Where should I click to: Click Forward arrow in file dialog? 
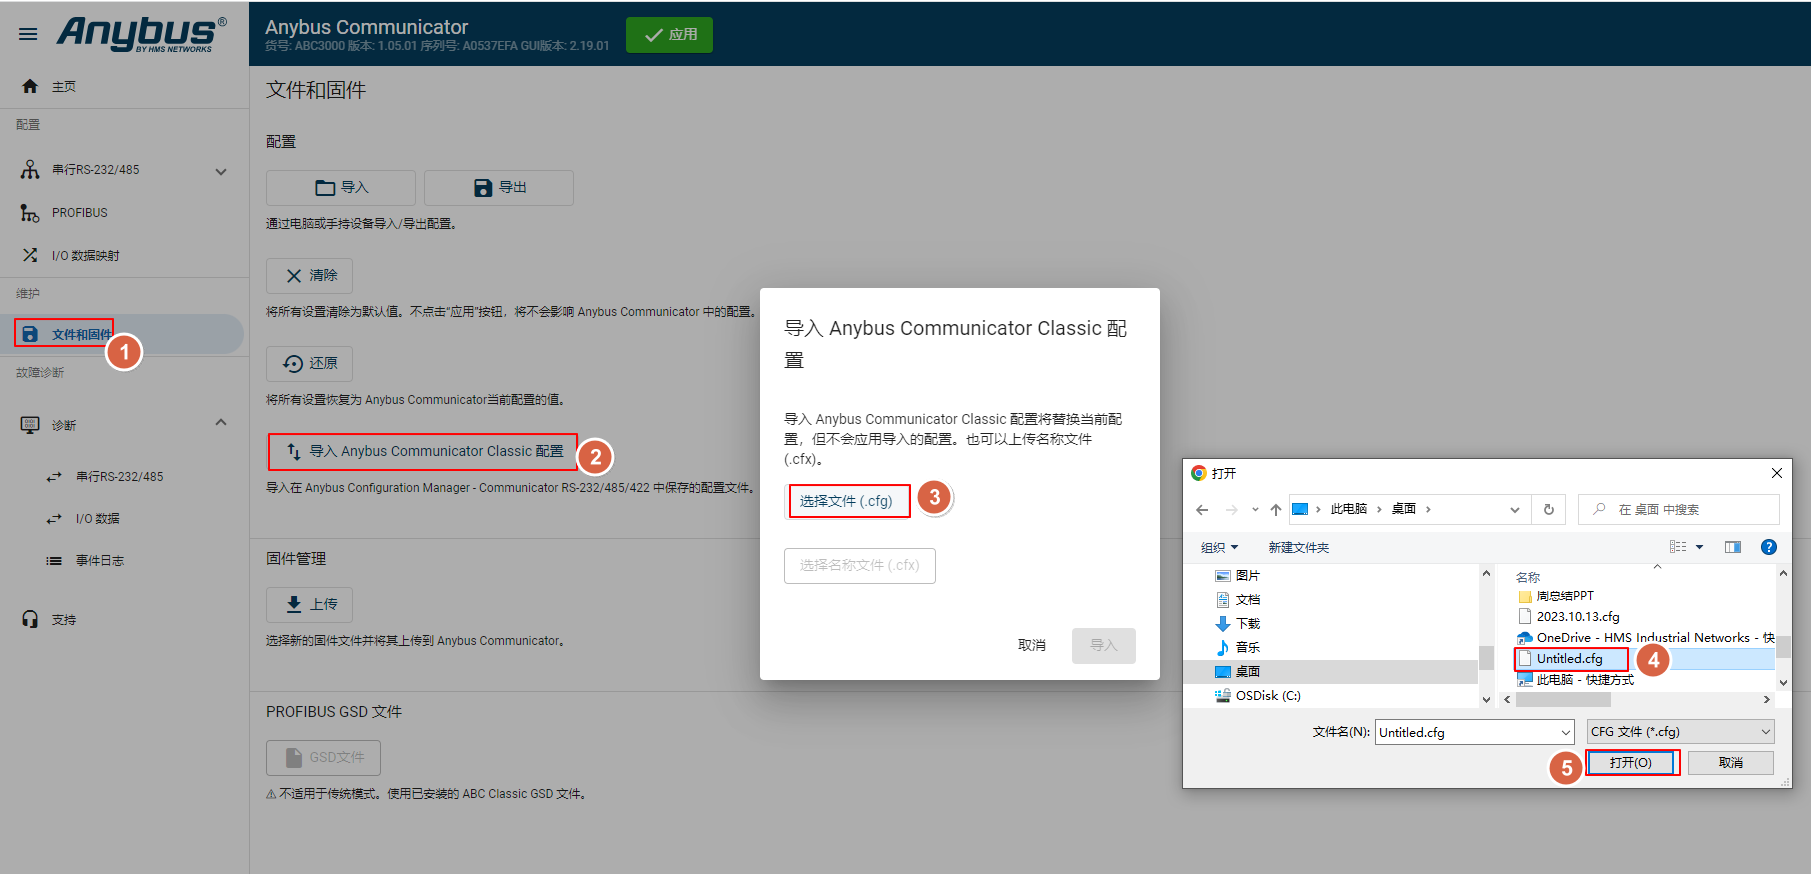click(x=1232, y=510)
